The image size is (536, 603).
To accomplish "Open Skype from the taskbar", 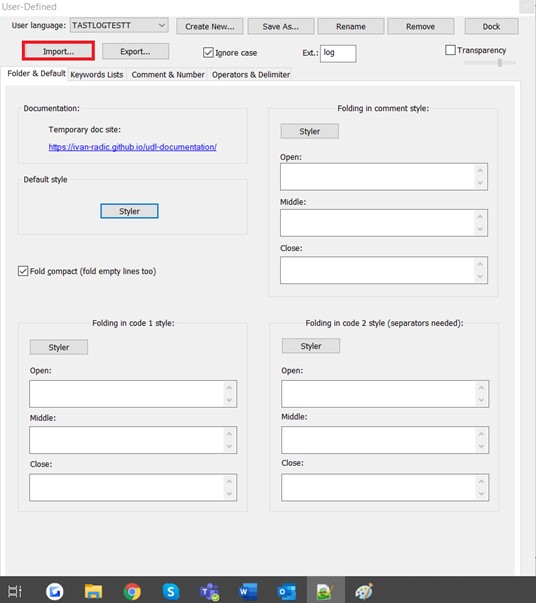I will [170, 591].
